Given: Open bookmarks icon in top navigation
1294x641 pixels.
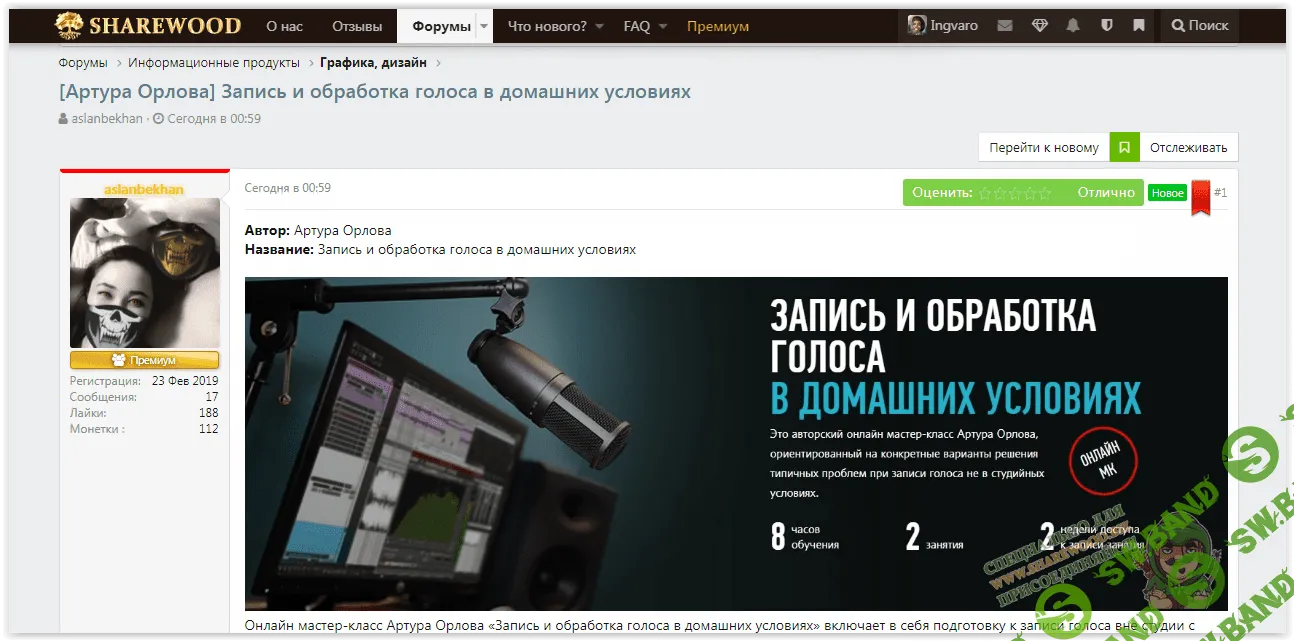Looking at the screenshot, I should (1139, 26).
